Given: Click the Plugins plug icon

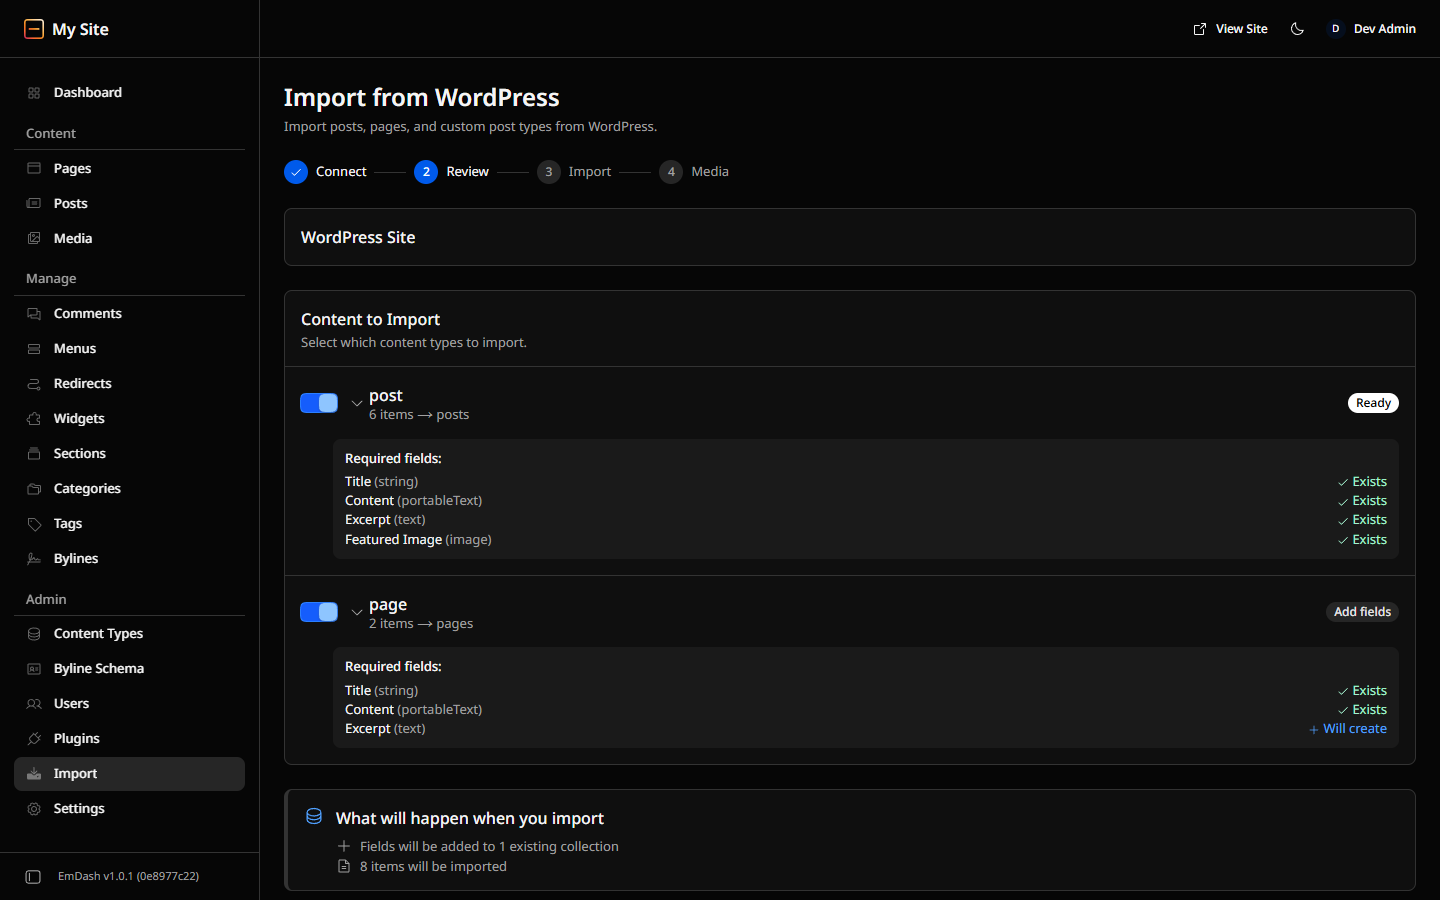Looking at the screenshot, I should (34, 739).
